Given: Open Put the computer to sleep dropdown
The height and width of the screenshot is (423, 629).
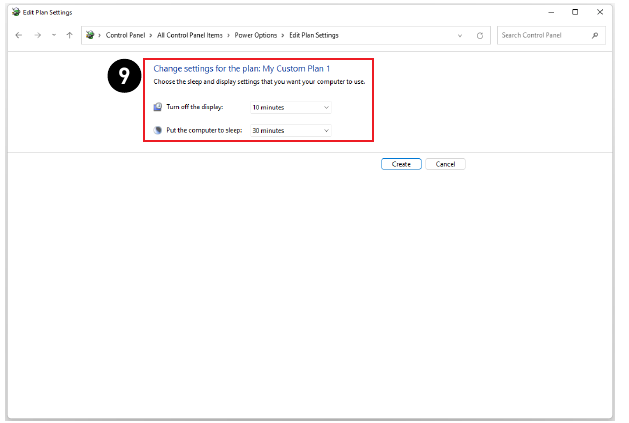Looking at the screenshot, I should coord(291,131).
